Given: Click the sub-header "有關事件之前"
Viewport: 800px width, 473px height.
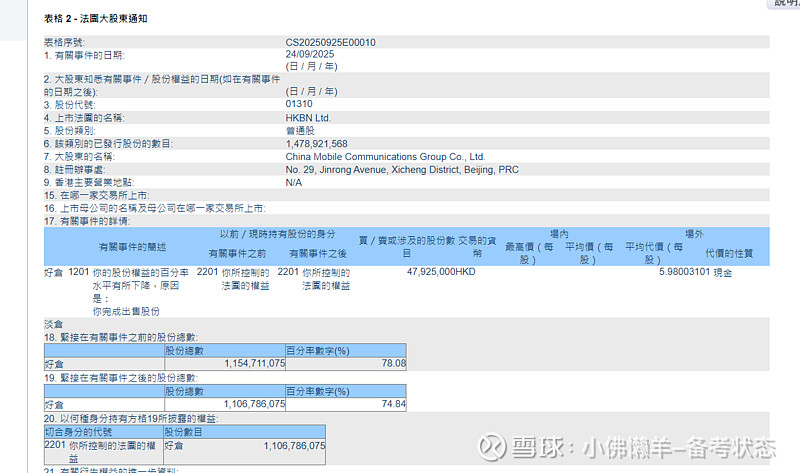Looking at the screenshot, I should (237, 254).
